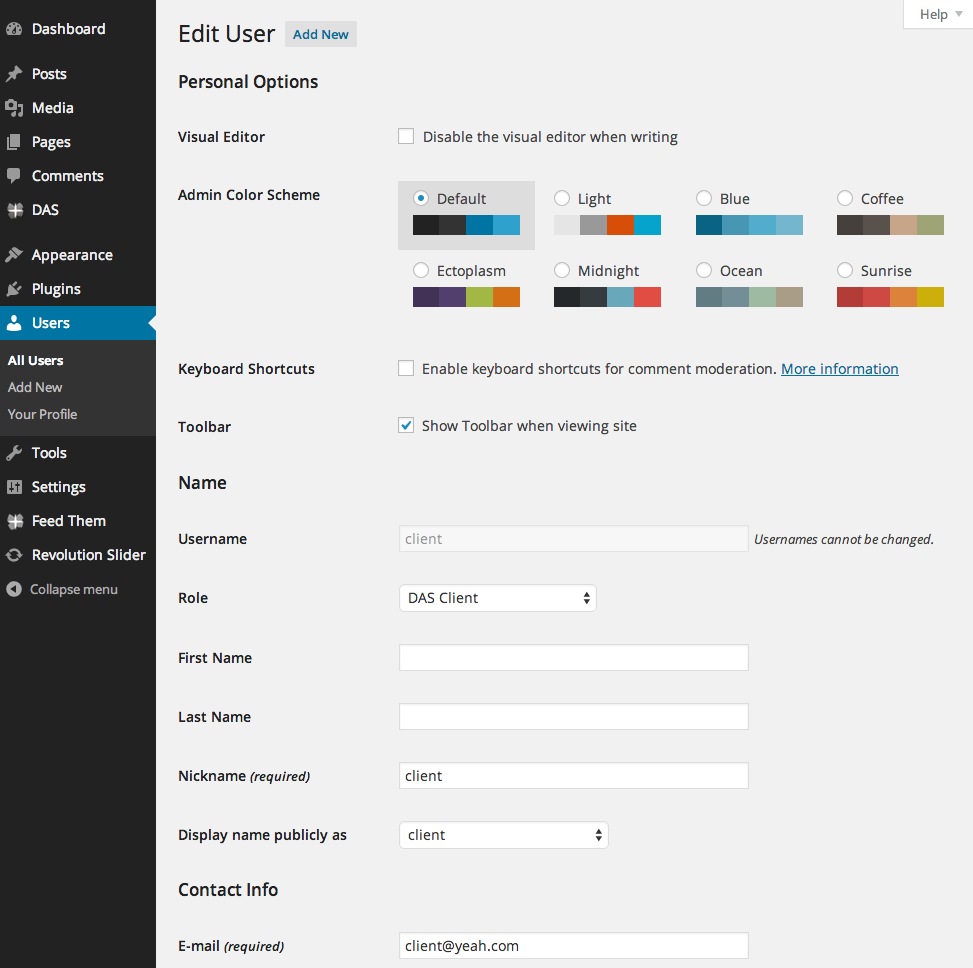
Task: Enable keyboard shortcuts for comment moderation
Action: point(406,369)
